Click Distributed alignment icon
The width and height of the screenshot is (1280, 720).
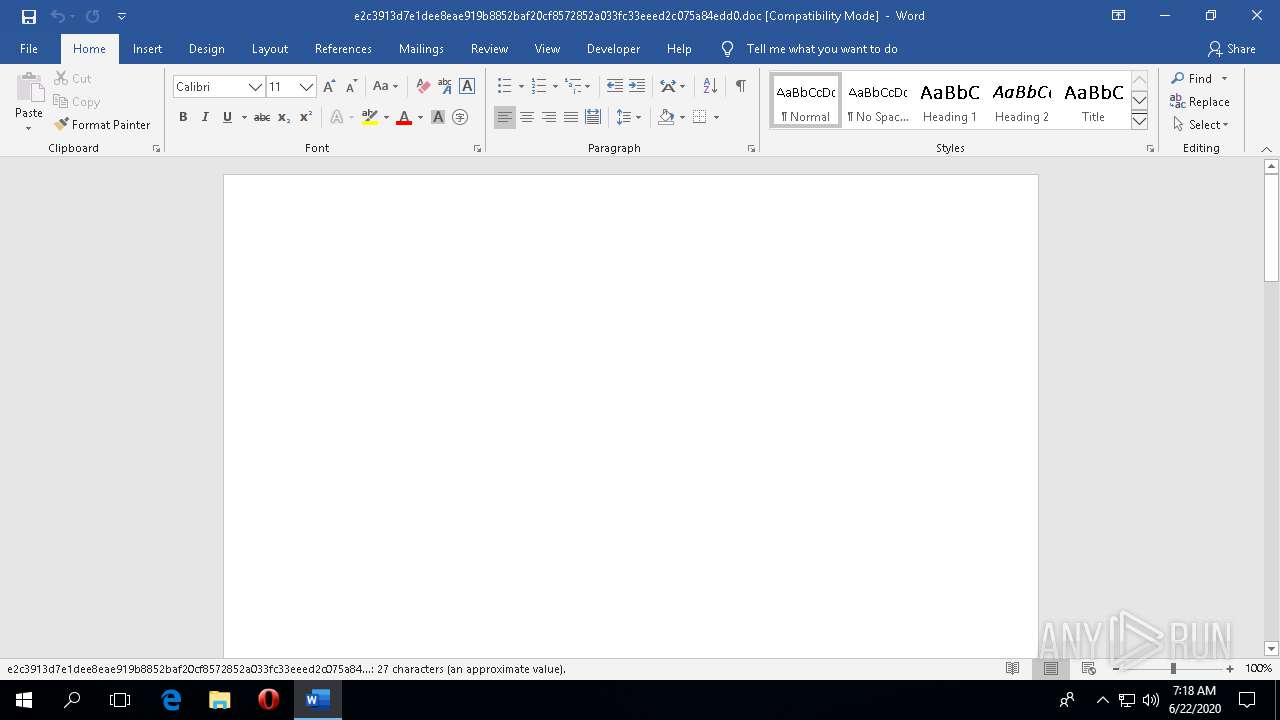click(593, 117)
